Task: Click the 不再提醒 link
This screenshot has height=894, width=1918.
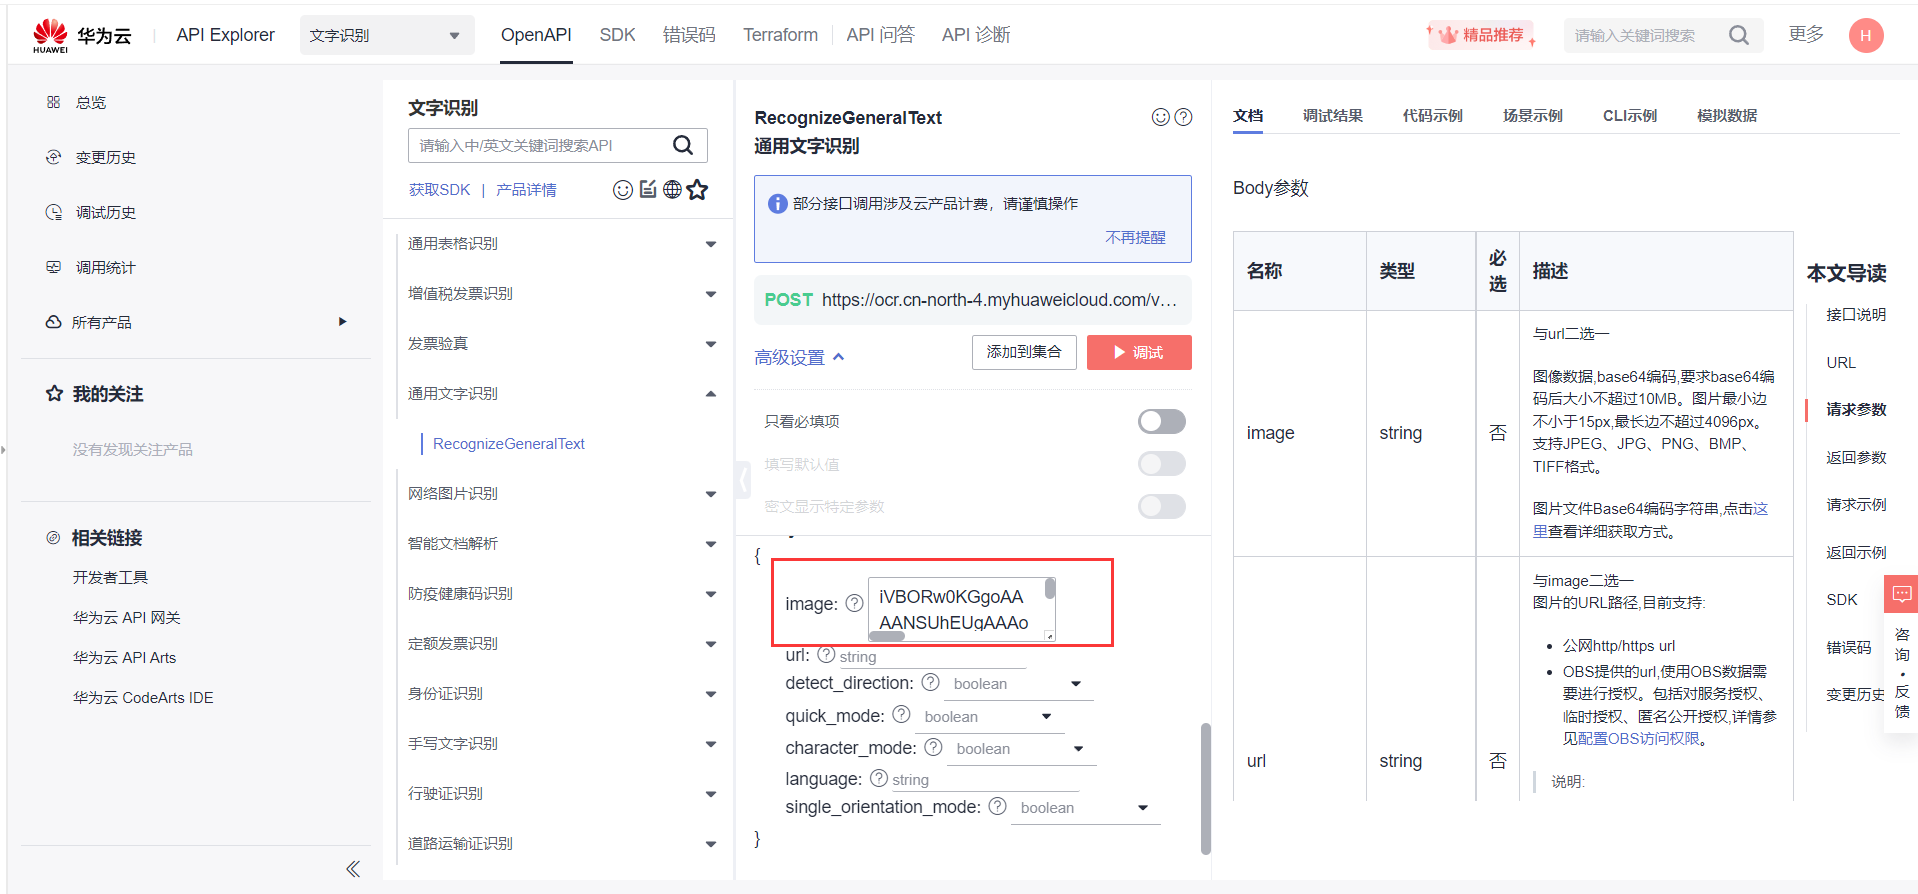Action: [x=1135, y=238]
